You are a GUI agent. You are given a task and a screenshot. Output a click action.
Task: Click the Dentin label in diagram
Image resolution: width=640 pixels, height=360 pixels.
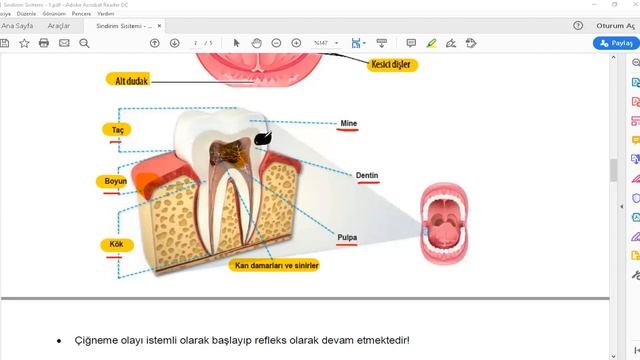(367, 176)
